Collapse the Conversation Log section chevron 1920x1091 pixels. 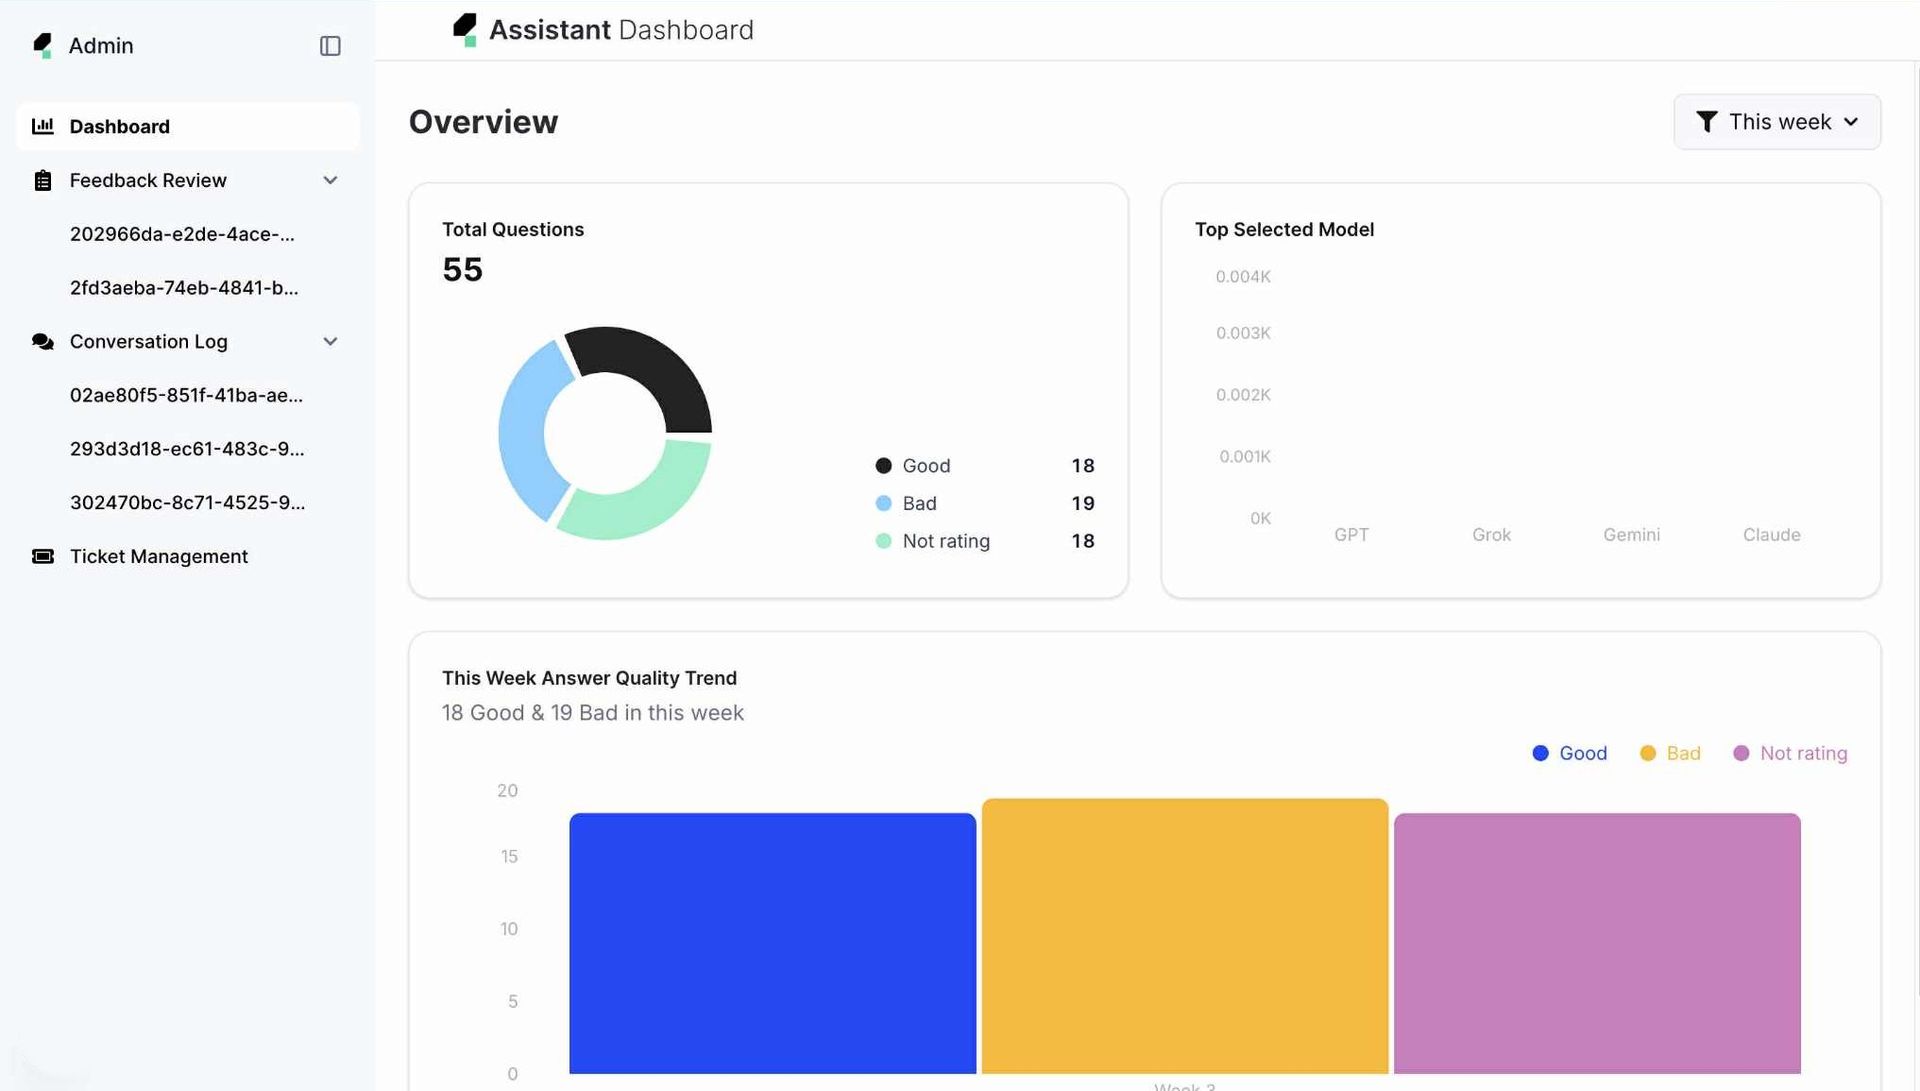pos(330,342)
